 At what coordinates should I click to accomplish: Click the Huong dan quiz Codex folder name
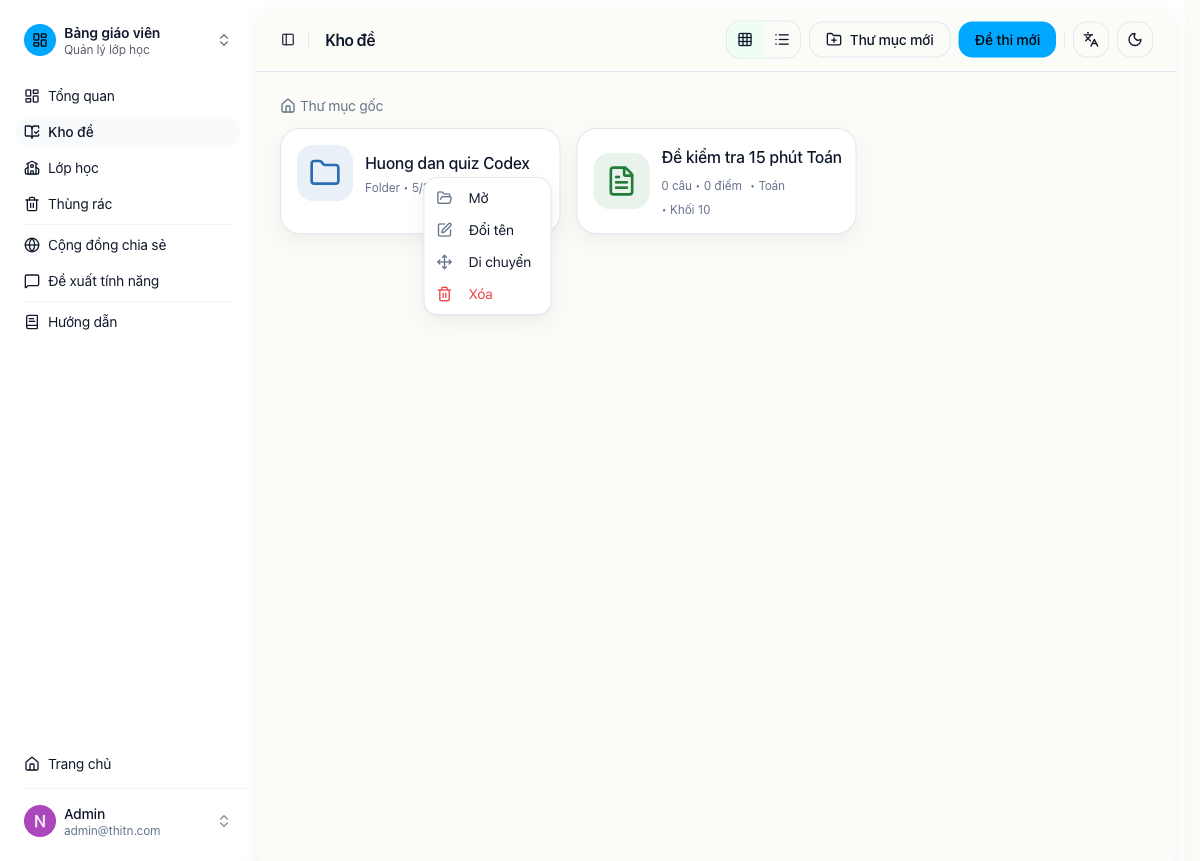coord(447,163)
